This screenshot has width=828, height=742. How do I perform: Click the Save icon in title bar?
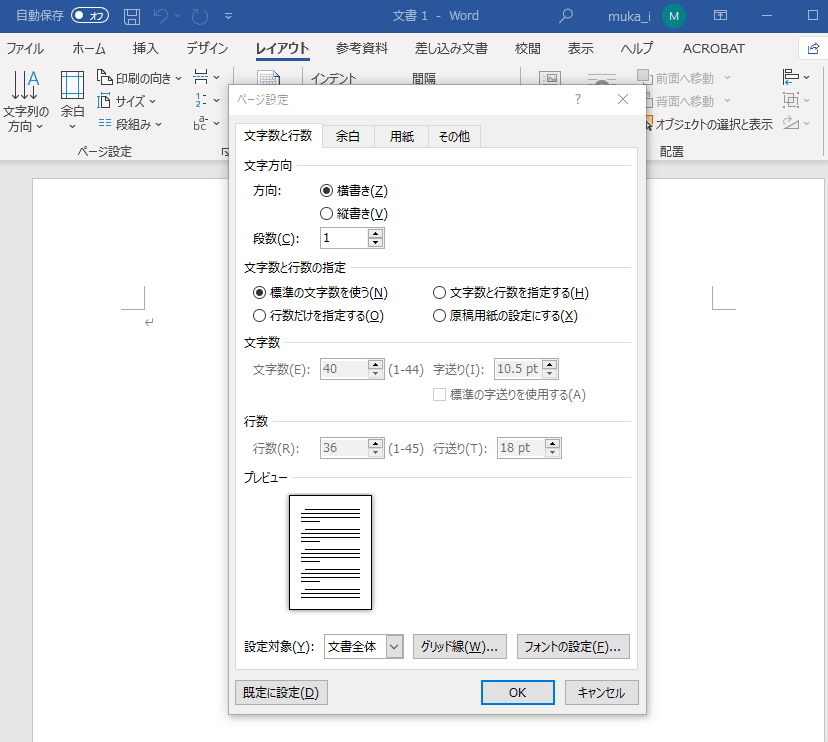click(131, 16)
